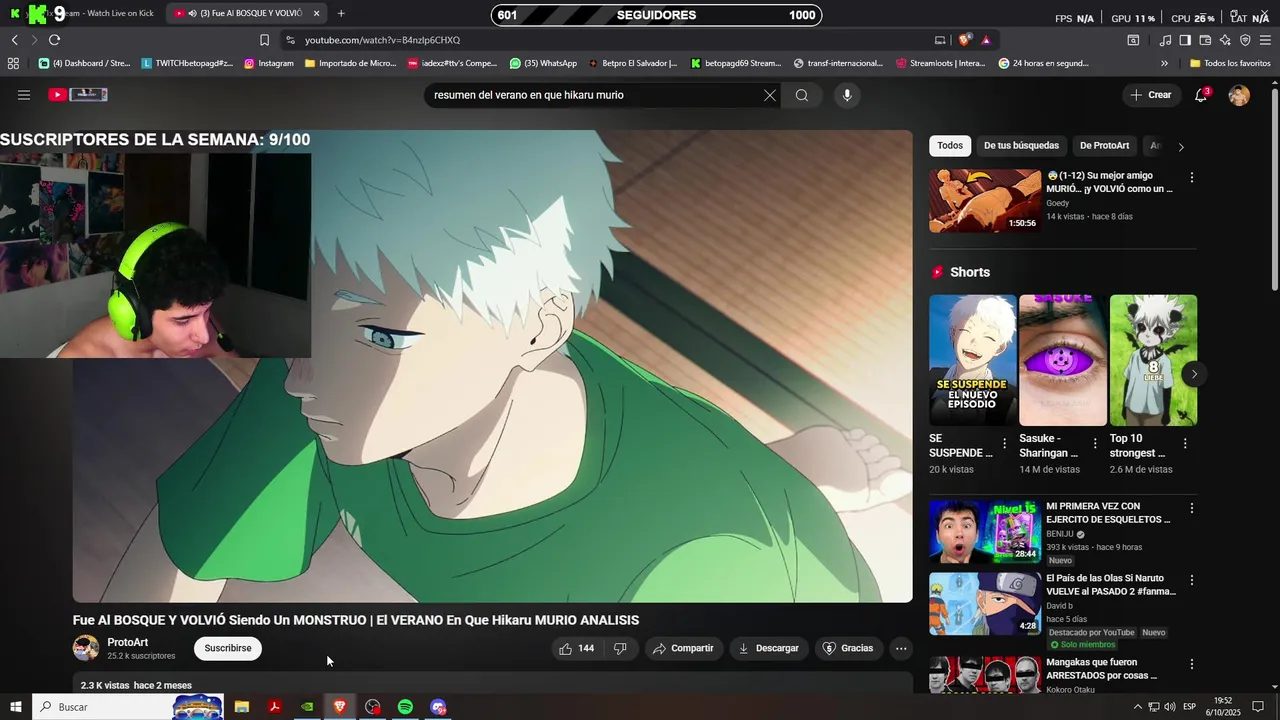The image size is (1280, 720).
Task: Go back in the browser
Action: 14,40
